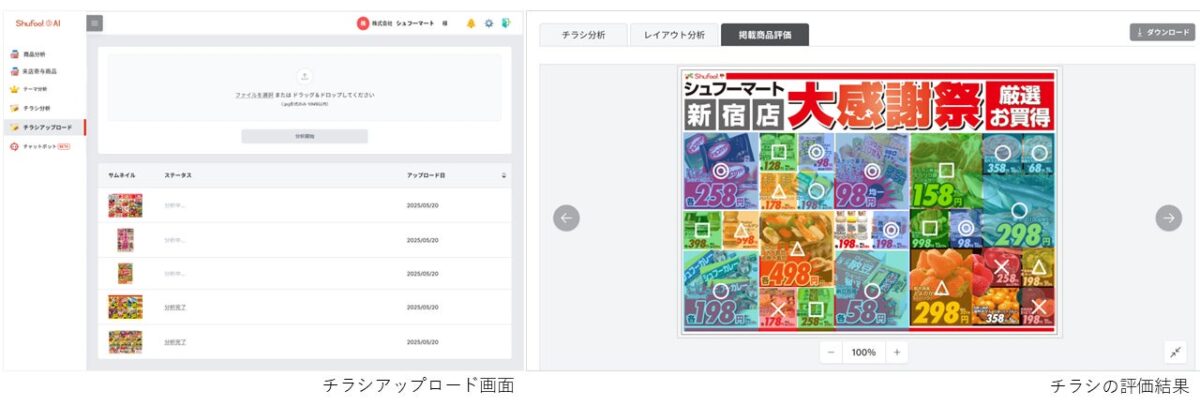Zoom in with the plus button

pos(897,352)
